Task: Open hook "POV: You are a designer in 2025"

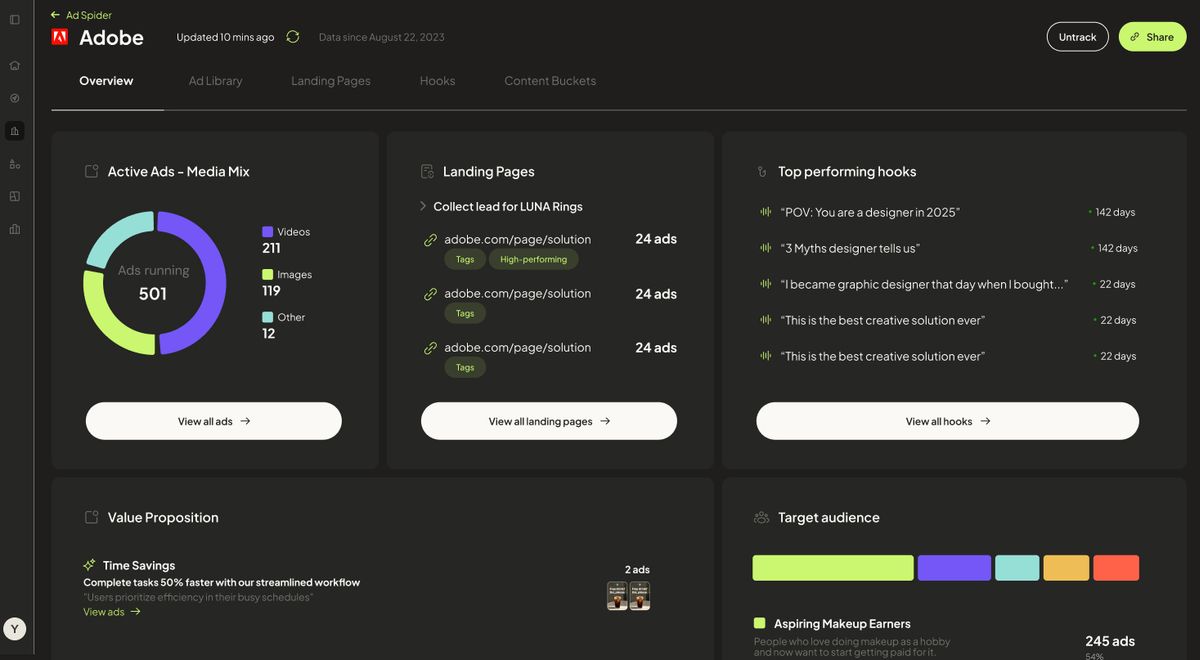Action: click(x=870, y=212)
